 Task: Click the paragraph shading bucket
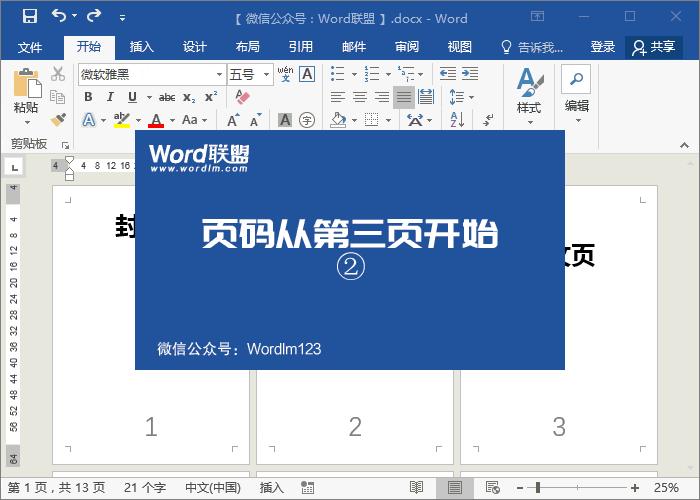point(338,120)
